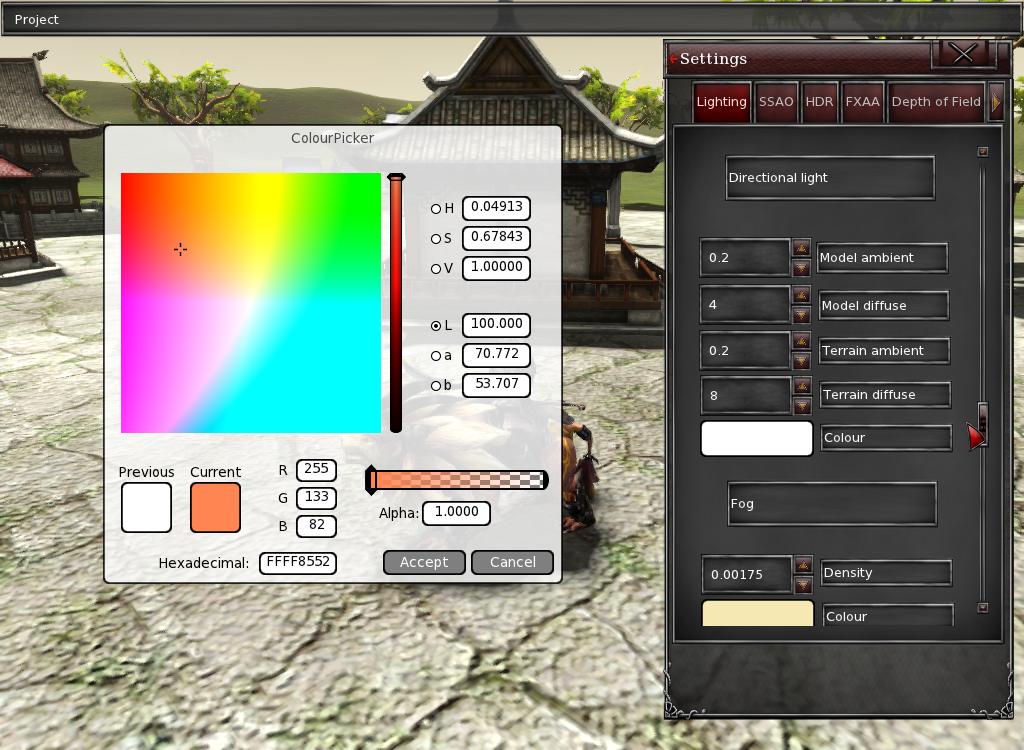Increase Terrain diffuse value

click(x=803, y=385)
